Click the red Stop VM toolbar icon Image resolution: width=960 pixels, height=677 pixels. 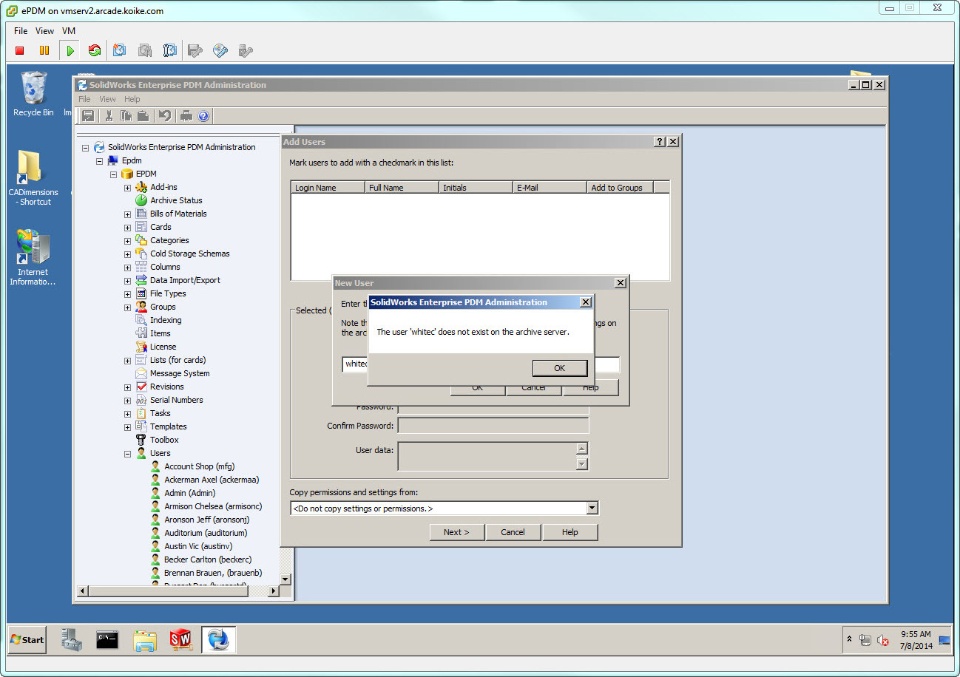pos(20,51)
